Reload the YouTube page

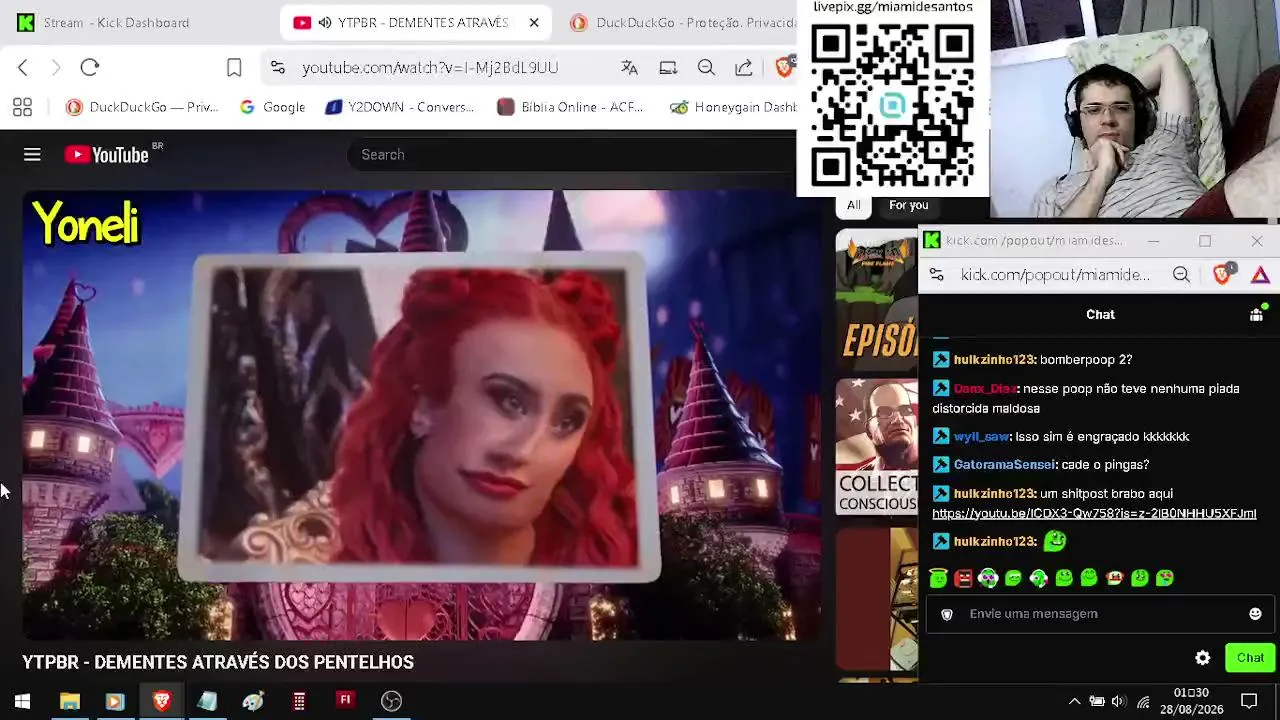(x=90, y=67)
